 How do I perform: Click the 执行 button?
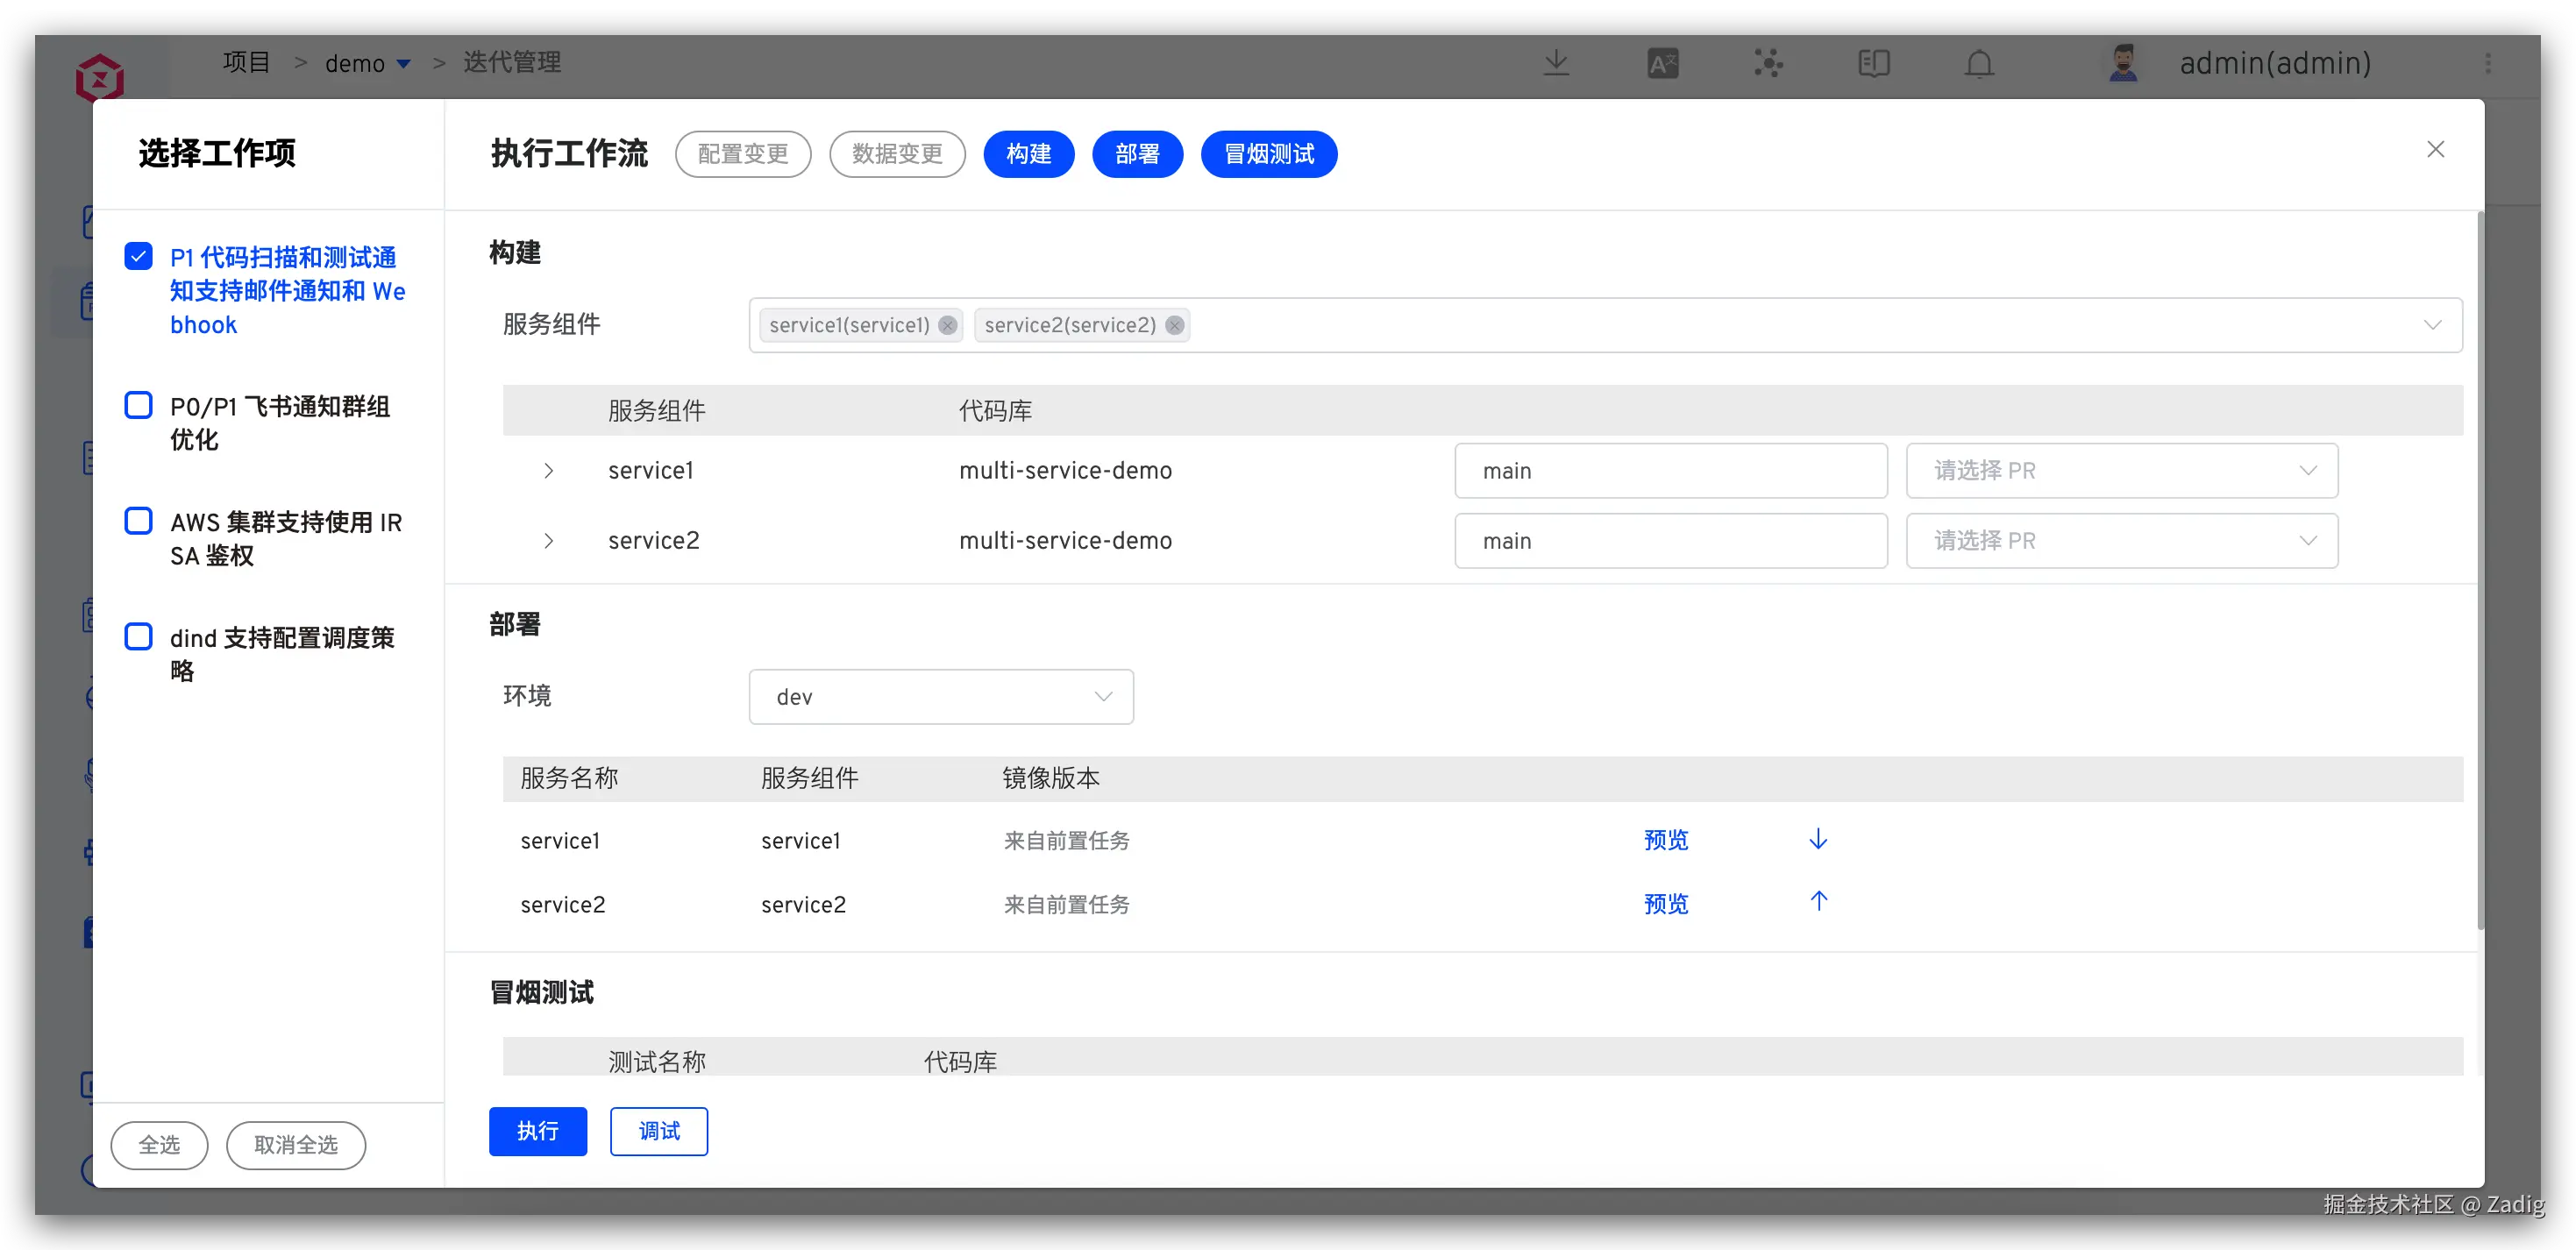(x=537, y=1131)
